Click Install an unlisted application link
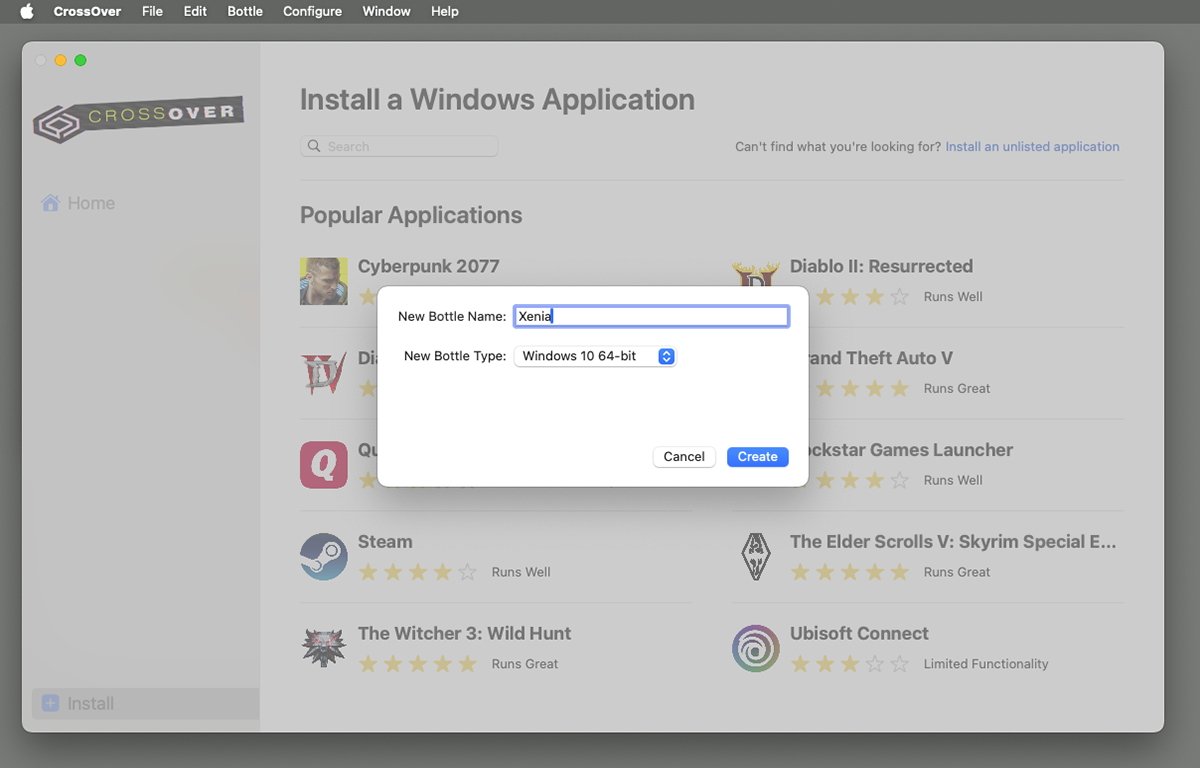 (1032, 146)
